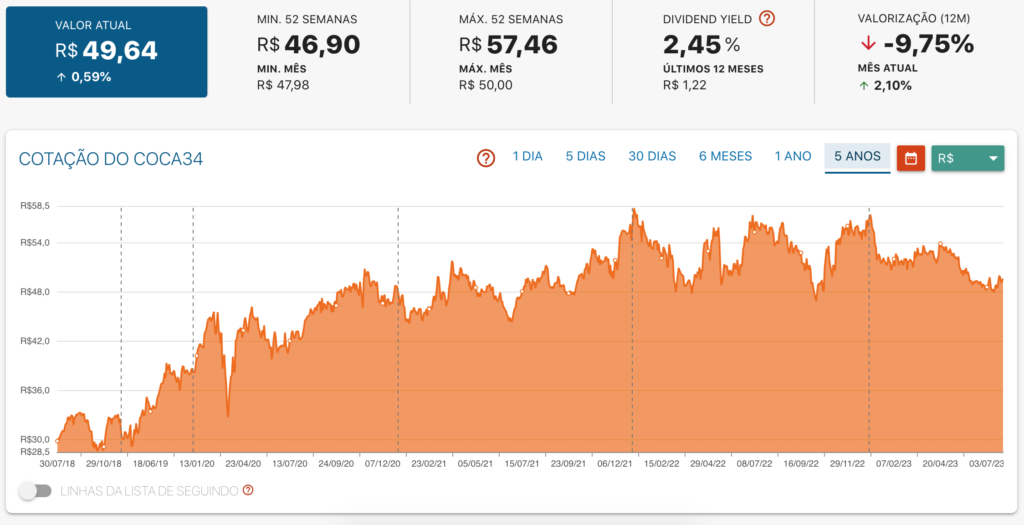Viewport: 1024px width, 525px height.
Task: Click the R$ 50,00 máx. mês value
Action: point(486,85)
